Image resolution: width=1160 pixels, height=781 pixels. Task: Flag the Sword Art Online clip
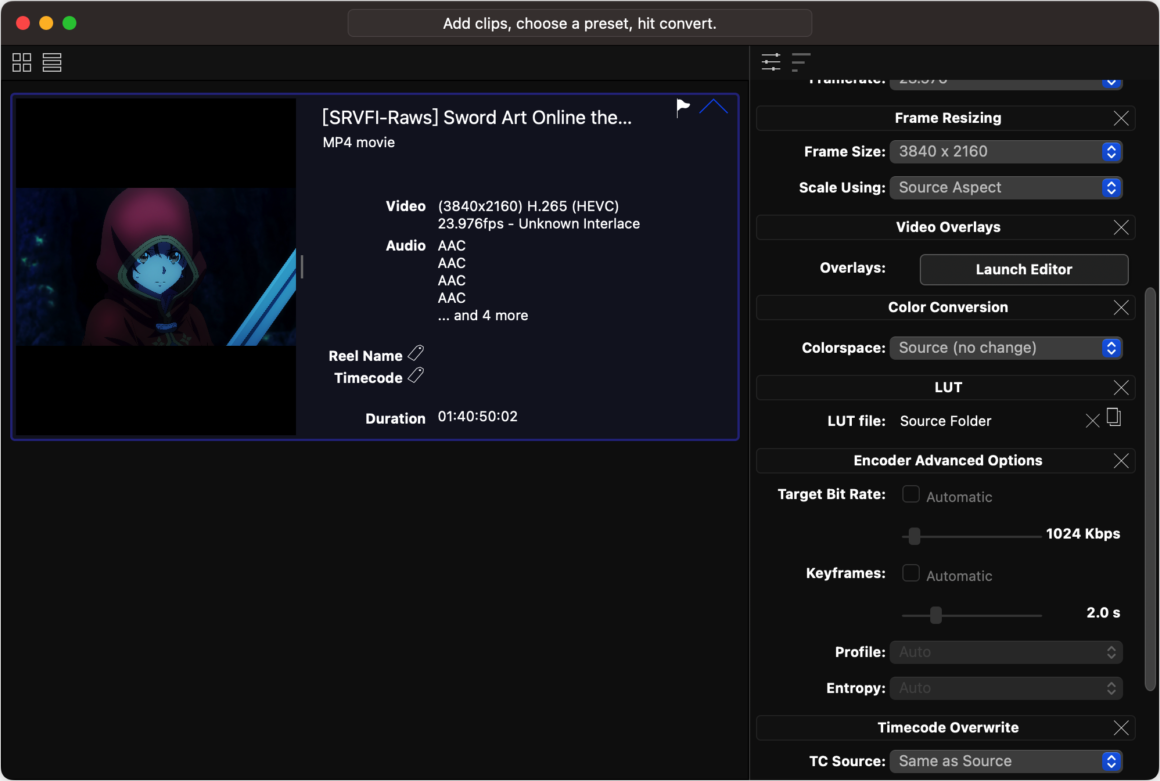(683, 108)
